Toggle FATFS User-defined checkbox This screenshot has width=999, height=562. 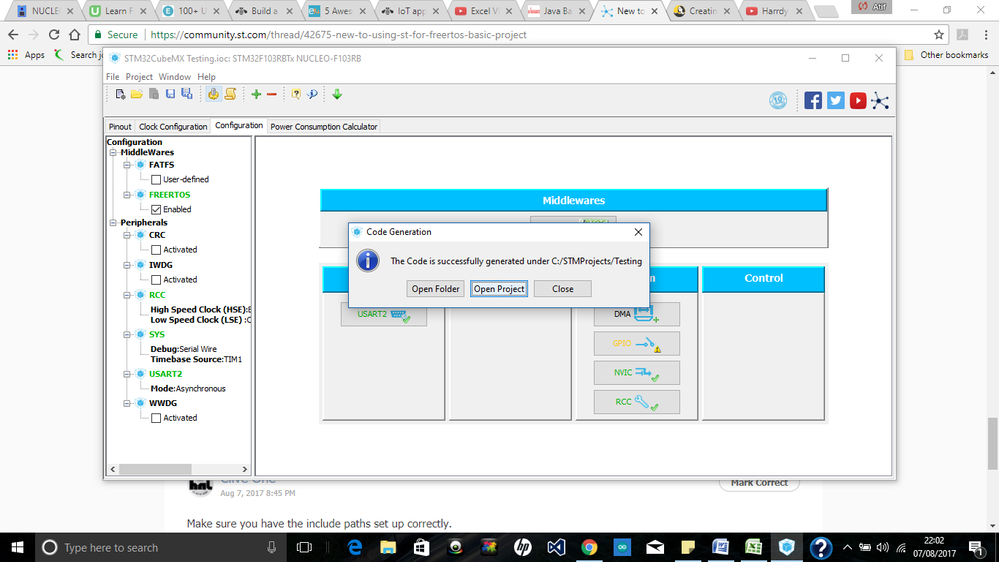156,180
